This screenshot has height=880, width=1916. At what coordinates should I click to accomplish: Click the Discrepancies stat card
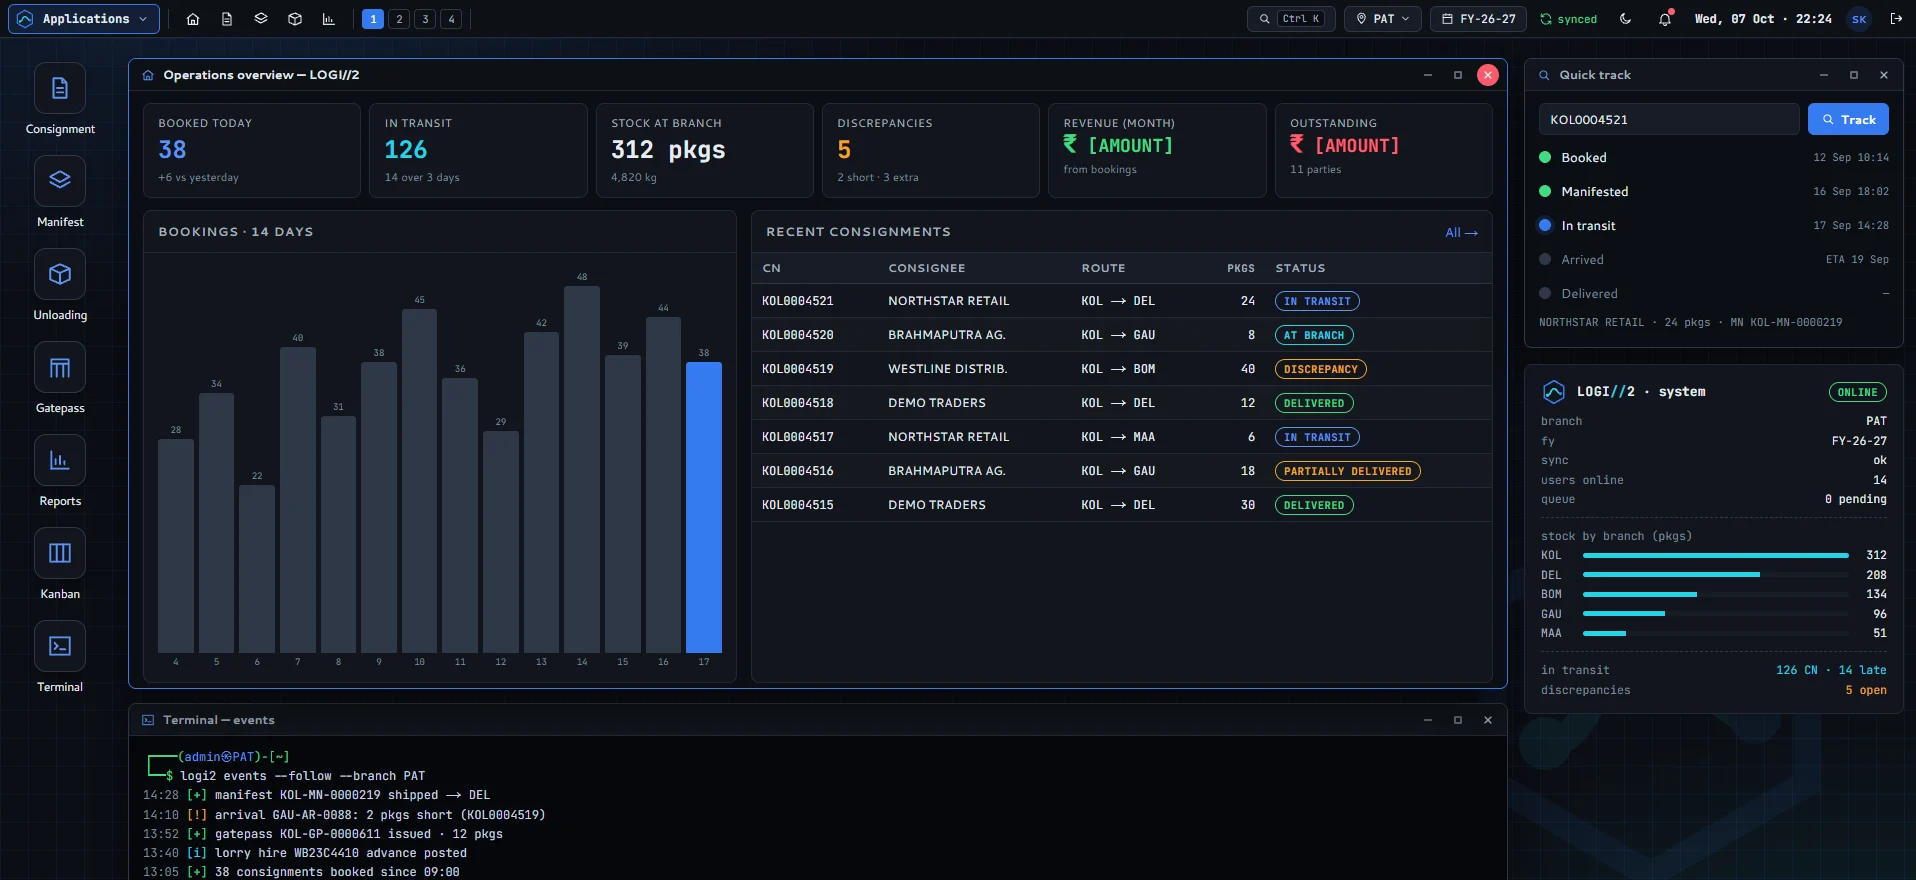click(931, 151)
